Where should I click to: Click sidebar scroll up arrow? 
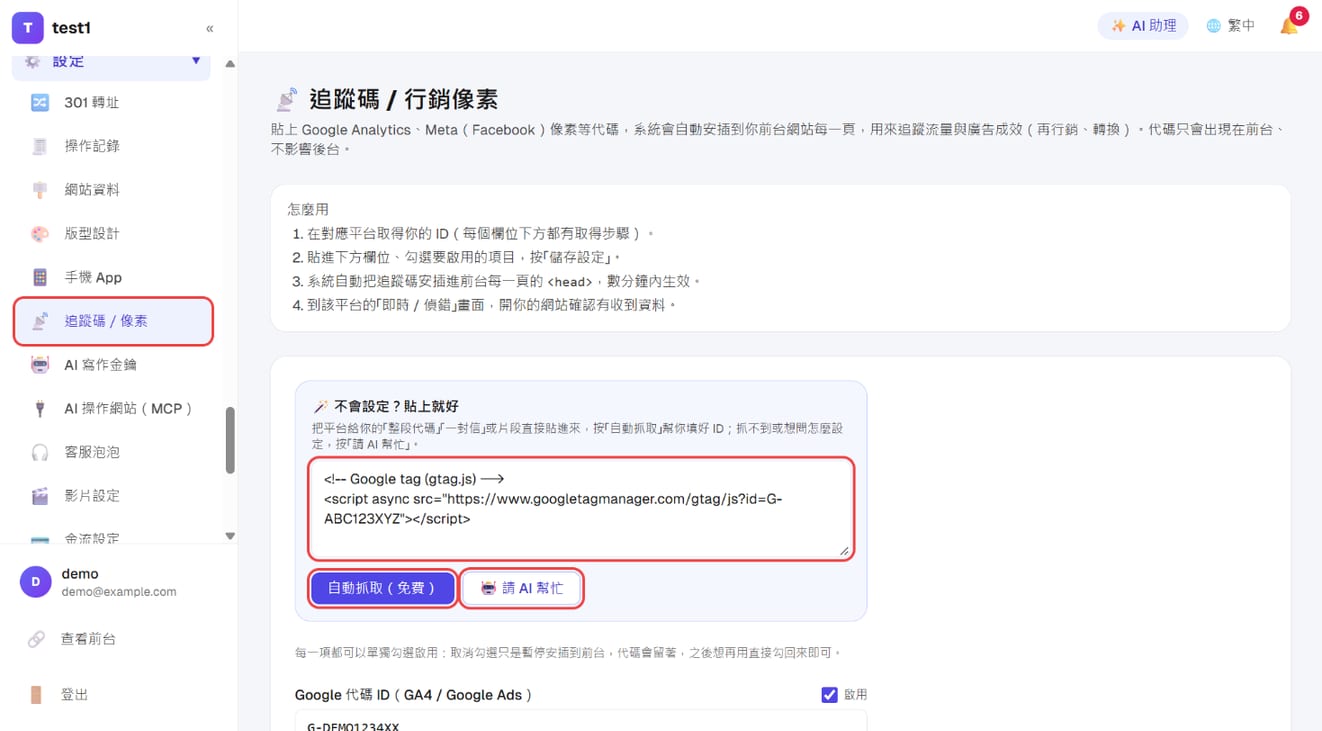(230, 64)
